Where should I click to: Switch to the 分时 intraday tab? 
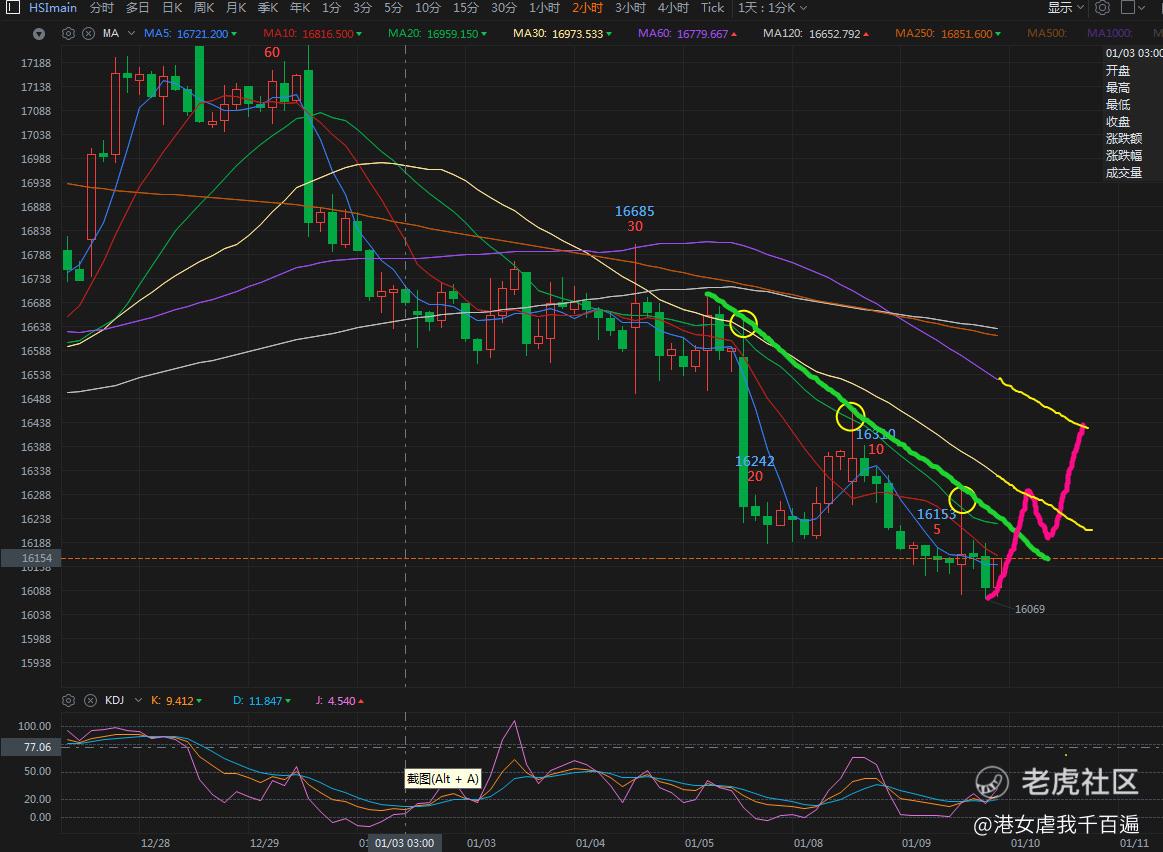pos(102,8)
